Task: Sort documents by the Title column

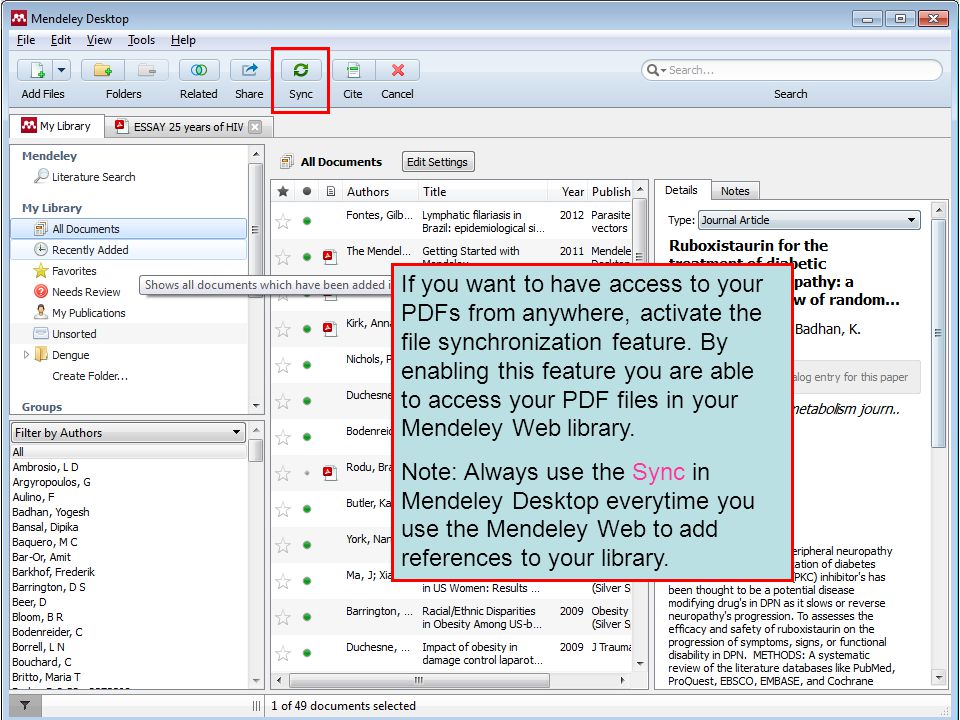Action: click(482, 192)
